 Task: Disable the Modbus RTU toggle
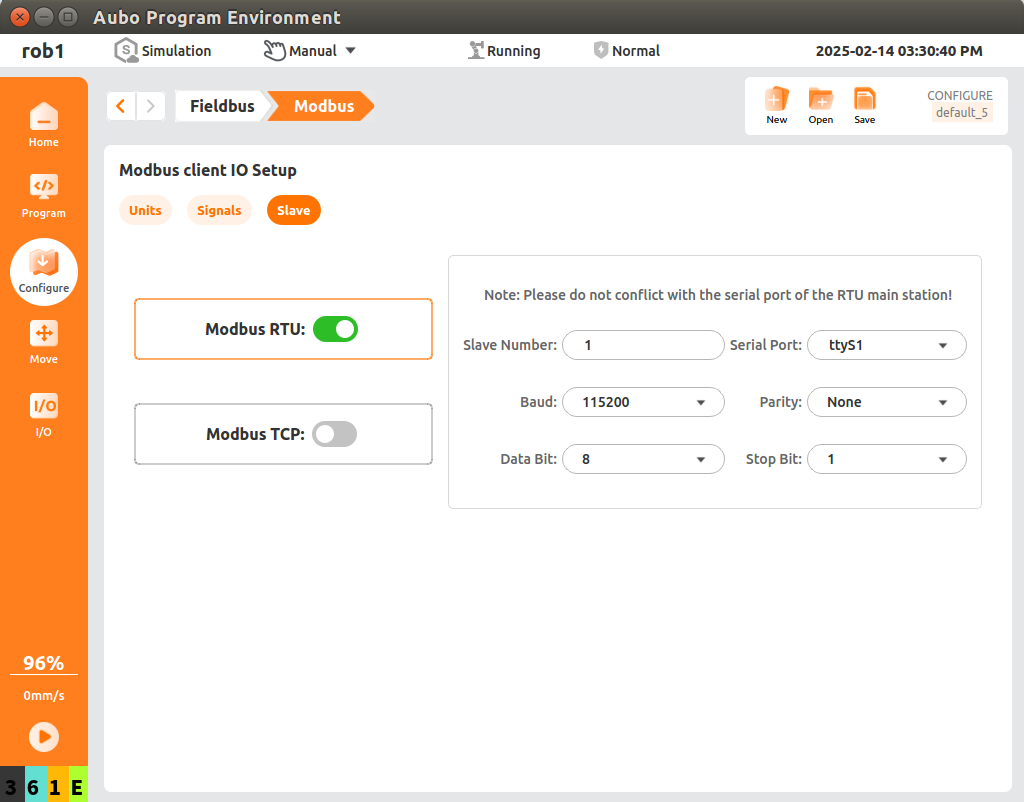335,329
